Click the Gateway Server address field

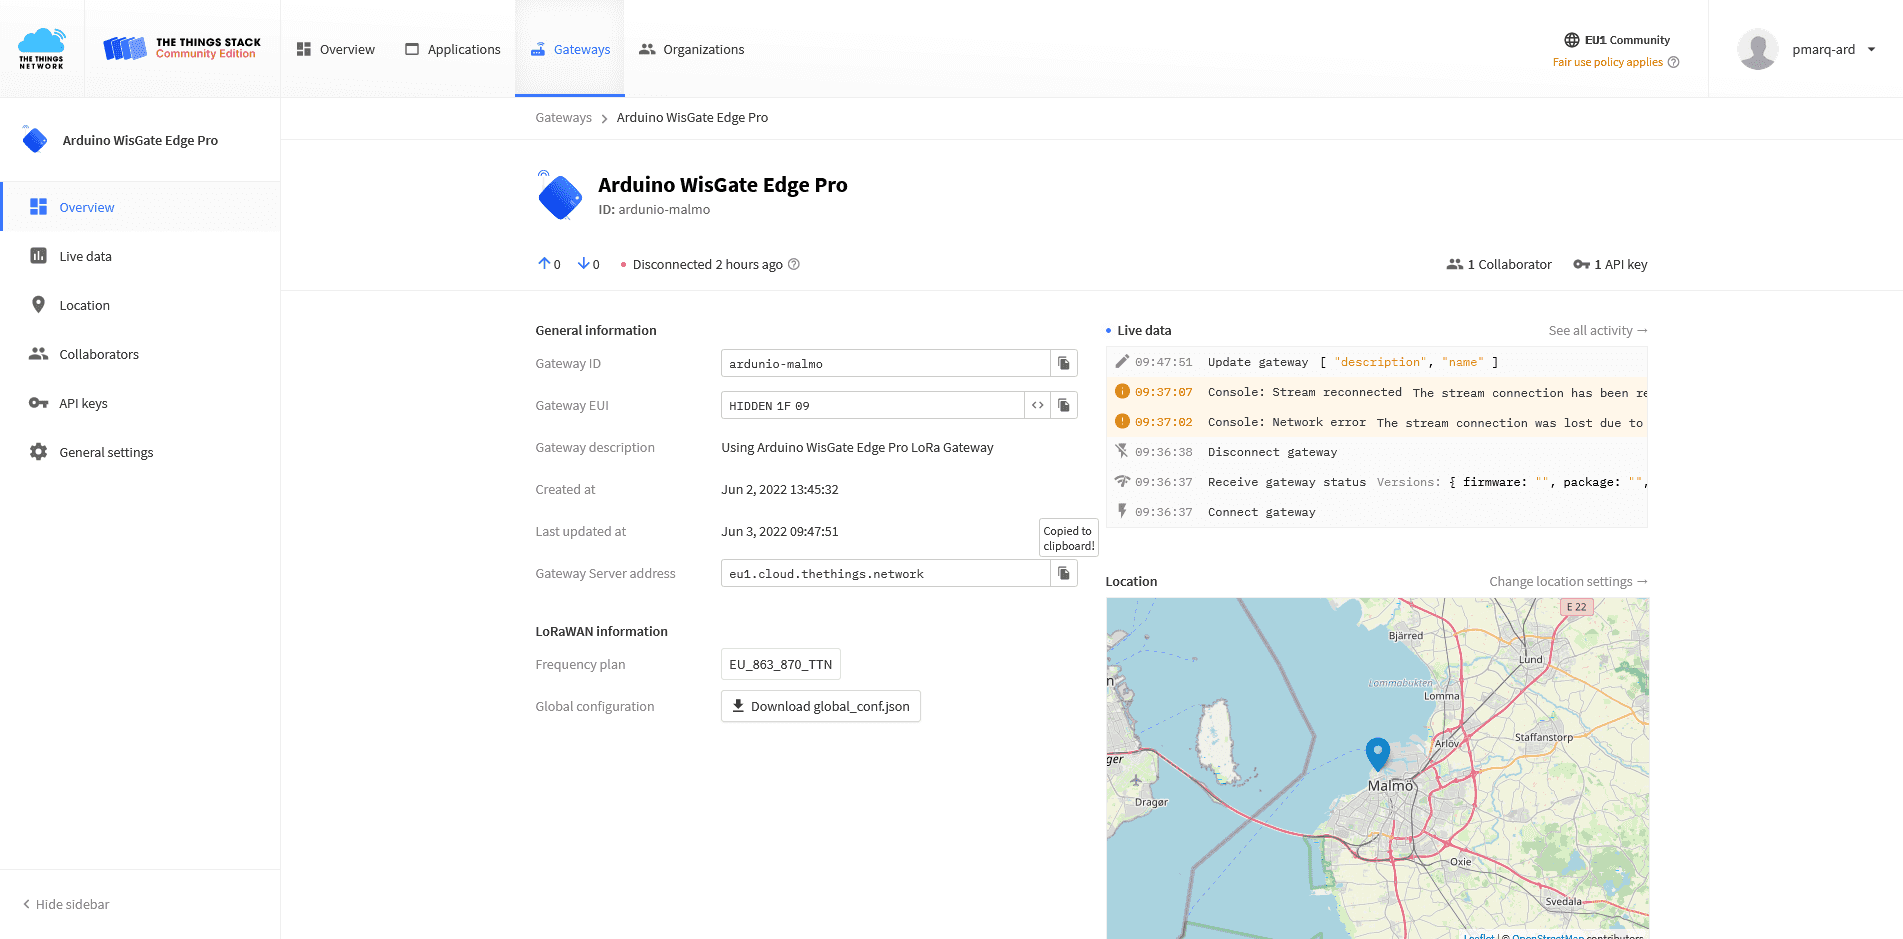pos(884,573)
